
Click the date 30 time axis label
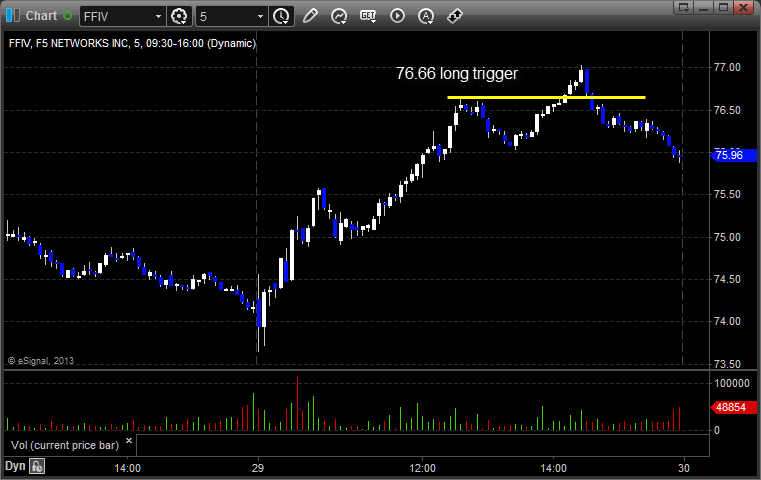(x=683, y=468)
